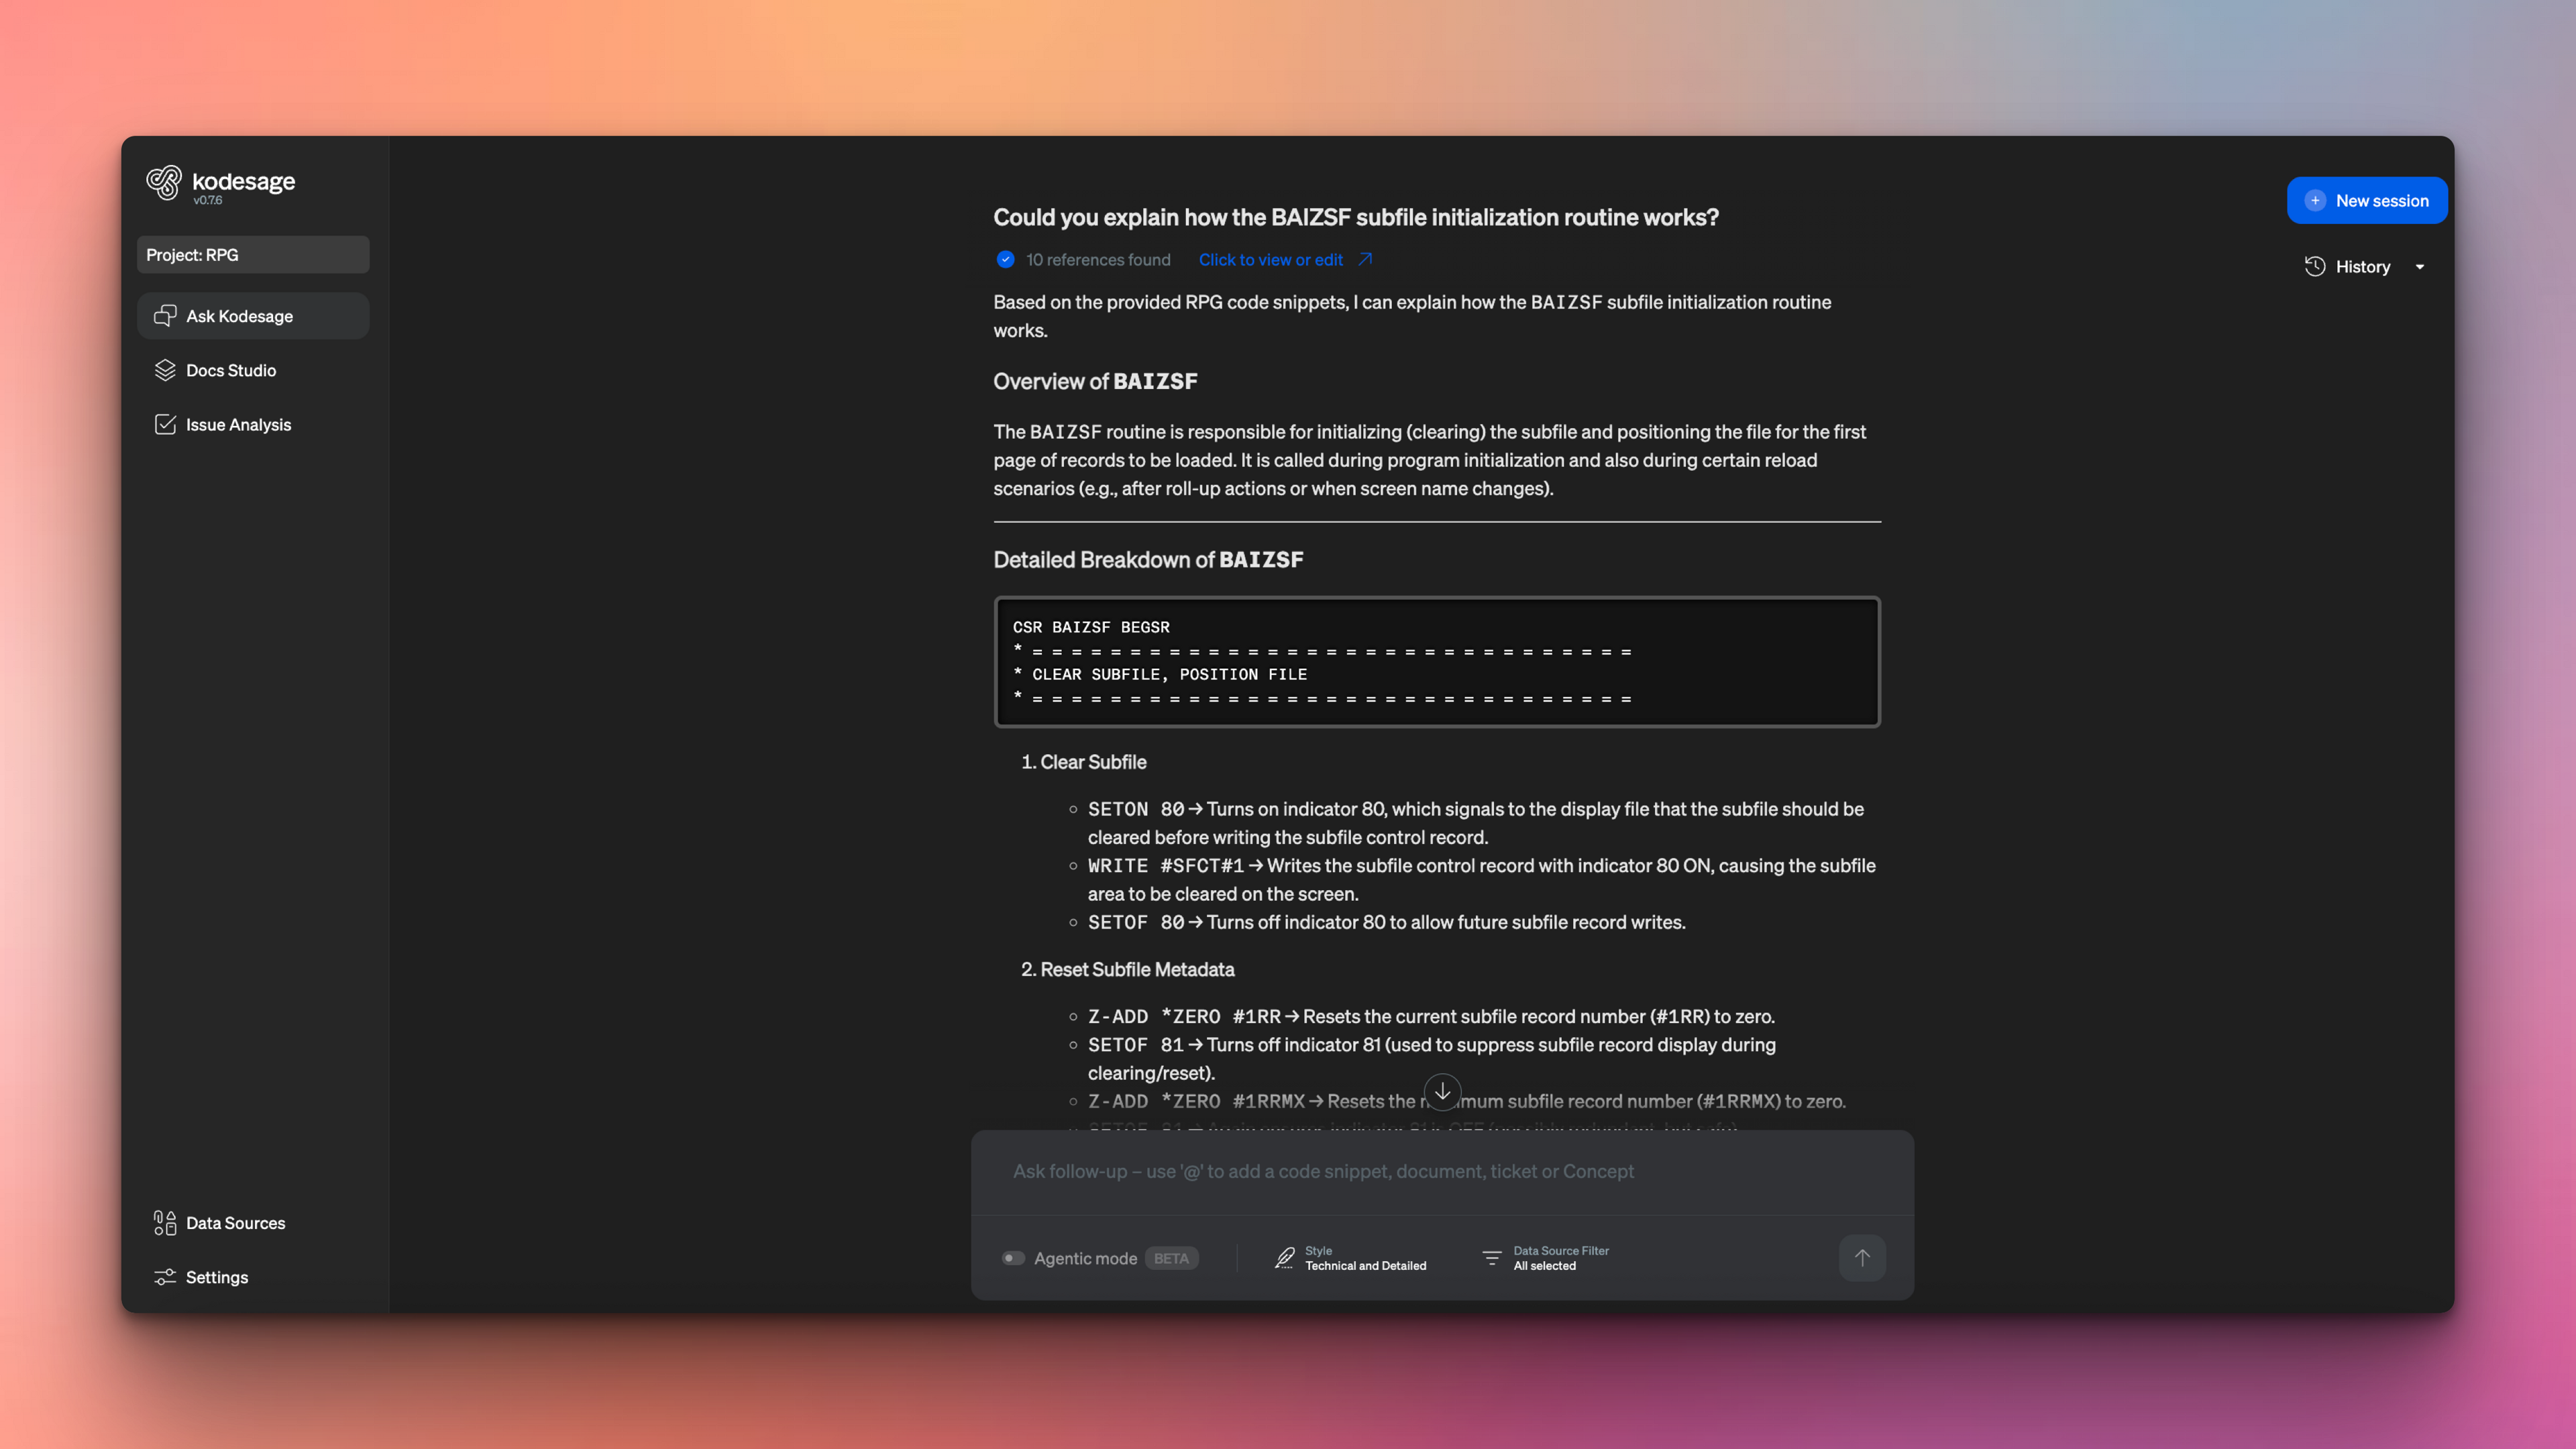Click the Kodesage logo icon
Viewport: 2576px width, 1449px height.
click(x=164, y=183)
